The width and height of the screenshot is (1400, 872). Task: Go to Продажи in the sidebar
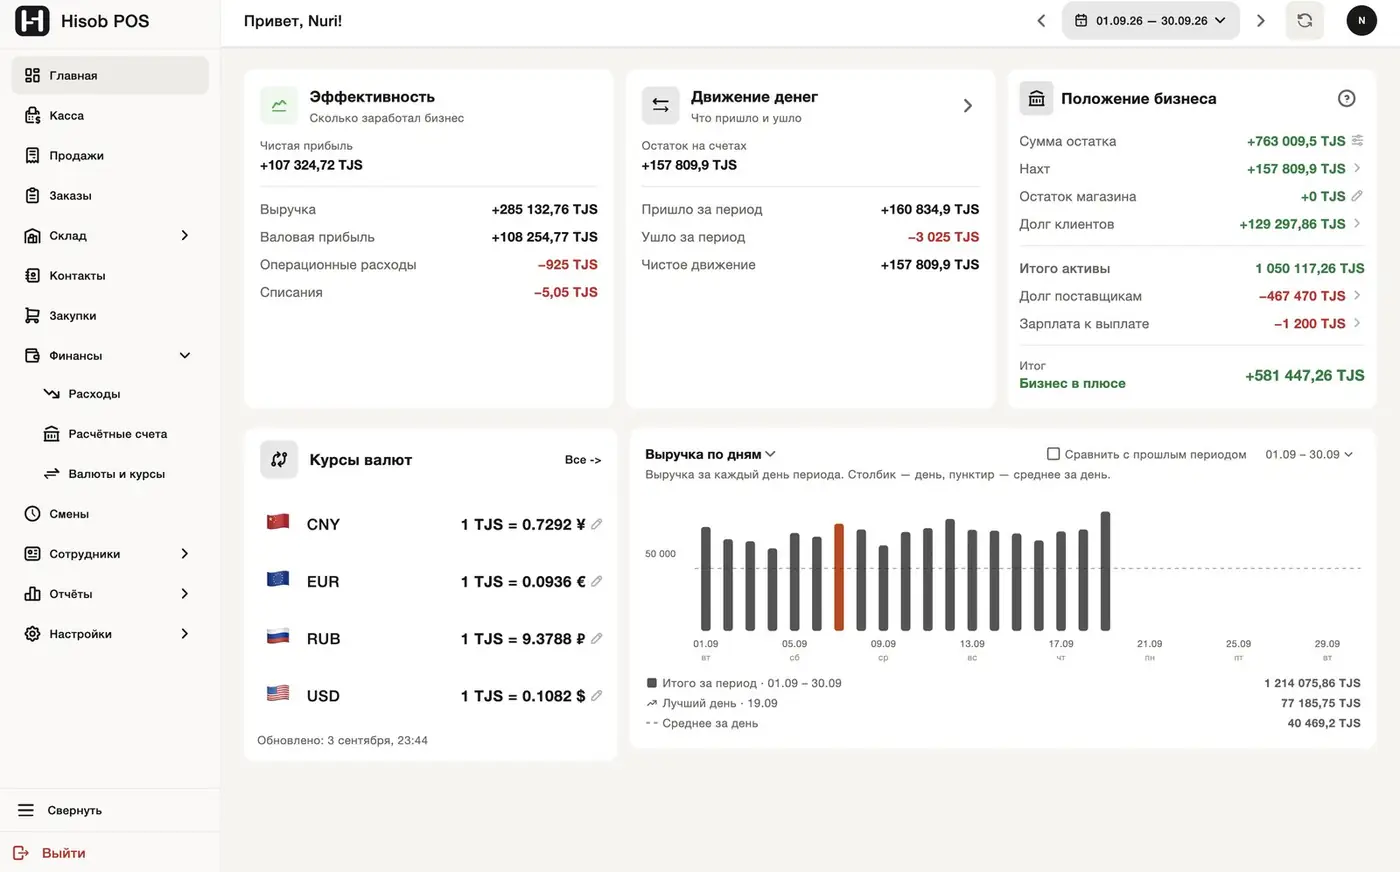(110, 155)
